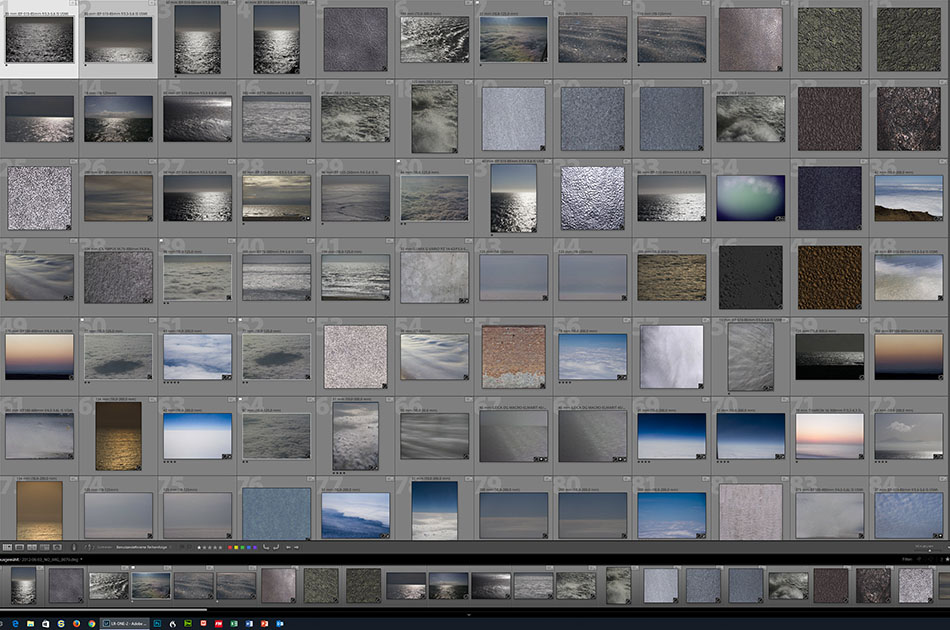950x630 pixels.
Task: Select the Painter spray can tool
Action: pyautogui.click(x=73, y=547)
